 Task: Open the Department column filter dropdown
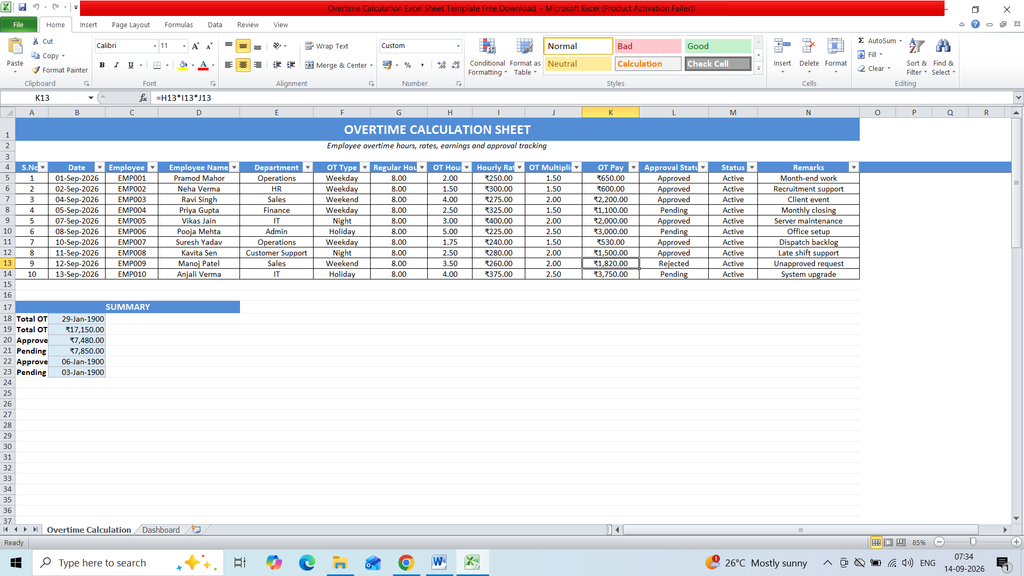coord(308,168)
